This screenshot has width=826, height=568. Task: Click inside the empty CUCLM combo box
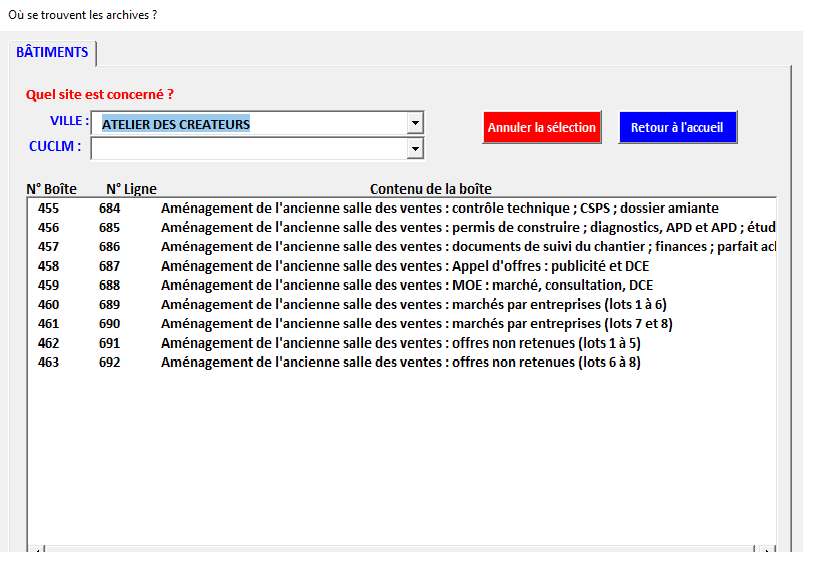(x=250, y=148)
